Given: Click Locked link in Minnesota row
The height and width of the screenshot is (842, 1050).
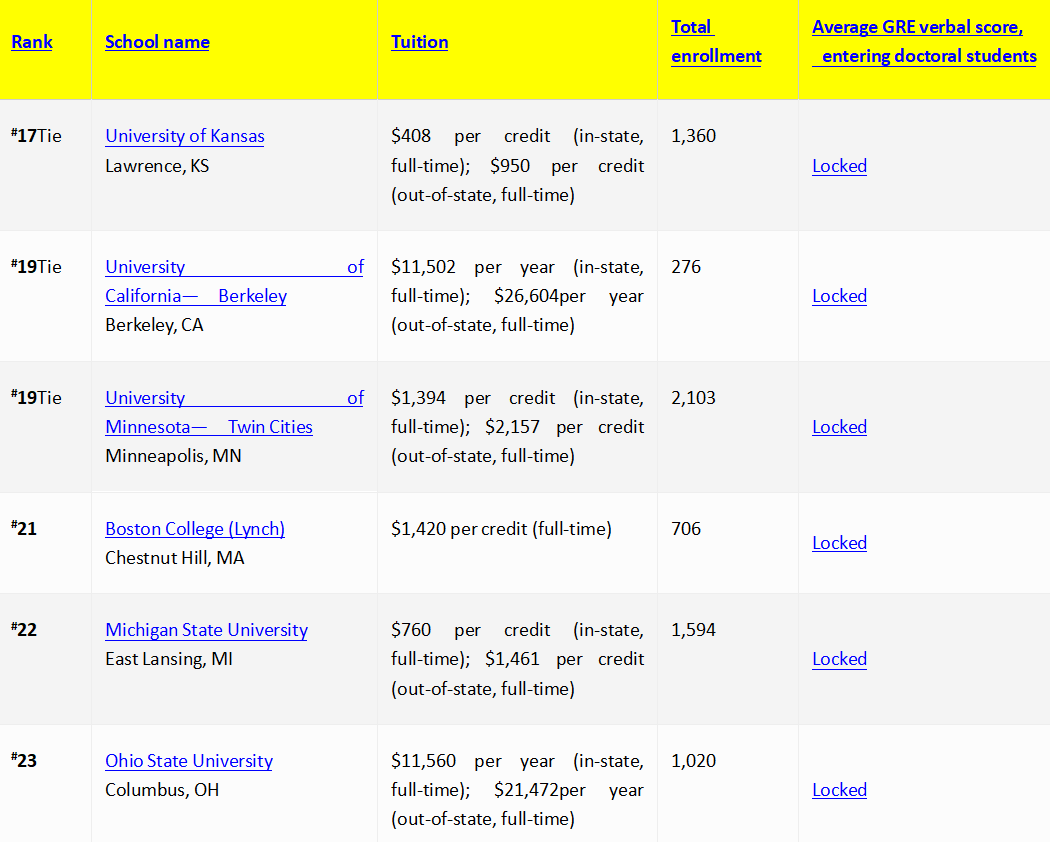Looking at the screenshot, I should (839, 427).
